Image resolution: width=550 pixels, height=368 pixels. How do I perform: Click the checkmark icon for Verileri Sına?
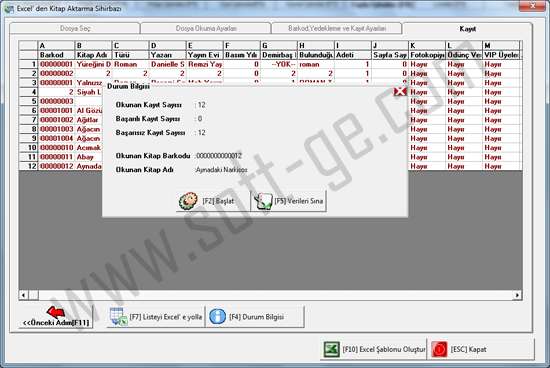coord(263,201)
